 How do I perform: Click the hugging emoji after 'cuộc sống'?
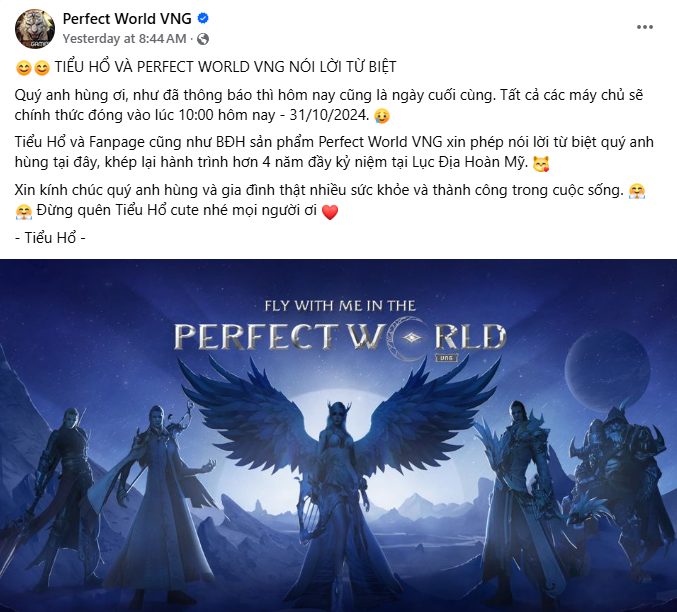pos(637,190)
